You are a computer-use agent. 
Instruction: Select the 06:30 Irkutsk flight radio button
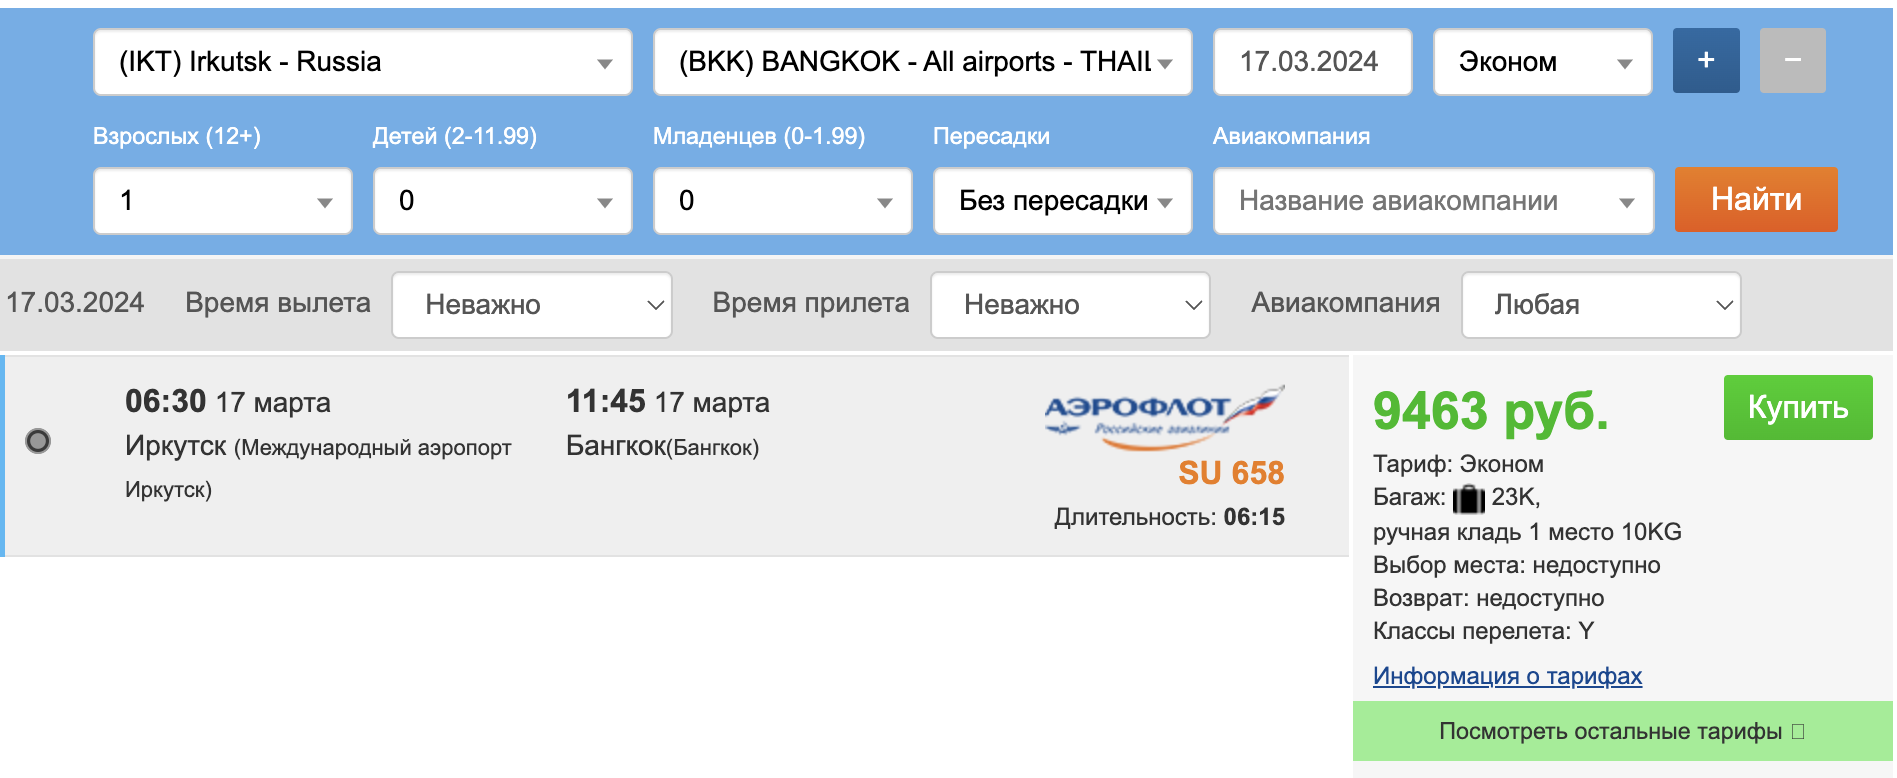point(38,441)
